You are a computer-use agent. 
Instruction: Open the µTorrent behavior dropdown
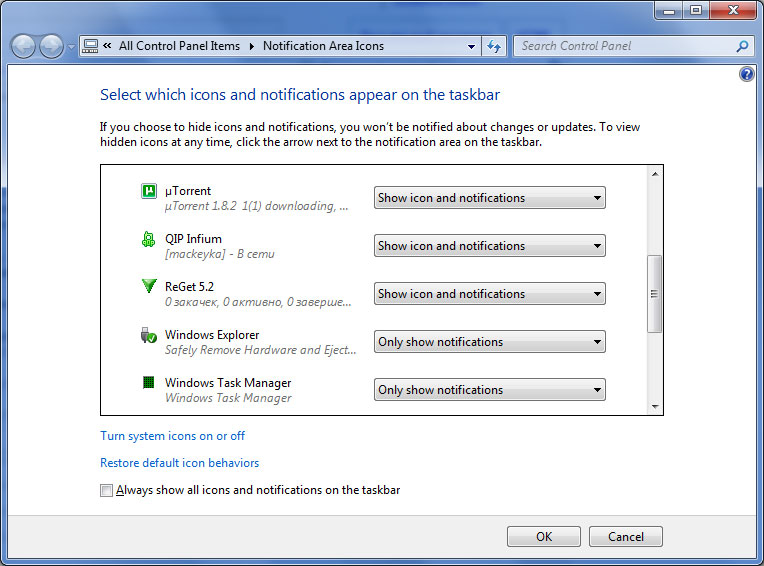(x=490, y=198)
